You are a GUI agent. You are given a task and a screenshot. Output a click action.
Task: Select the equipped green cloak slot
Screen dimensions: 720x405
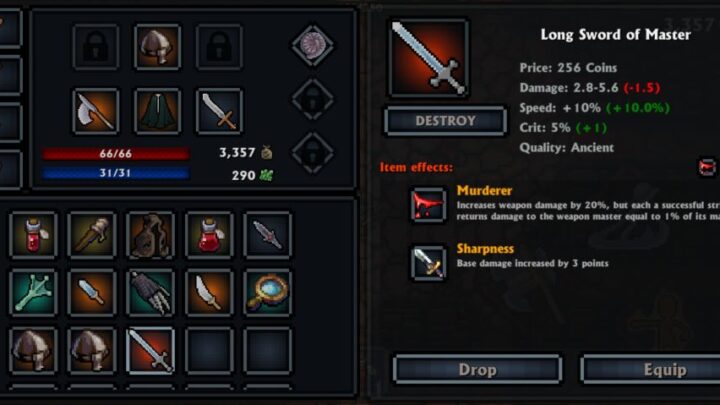coord(158,111)
